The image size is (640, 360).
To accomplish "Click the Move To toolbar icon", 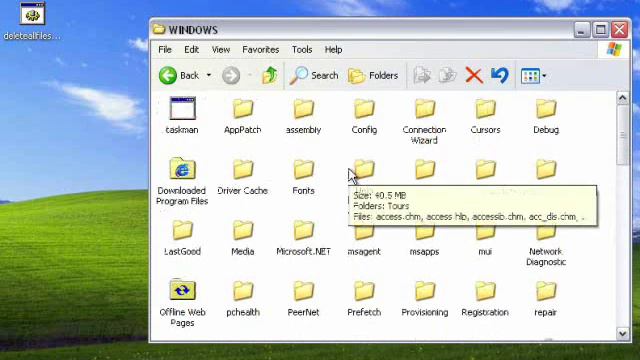I will click(422, 76).
